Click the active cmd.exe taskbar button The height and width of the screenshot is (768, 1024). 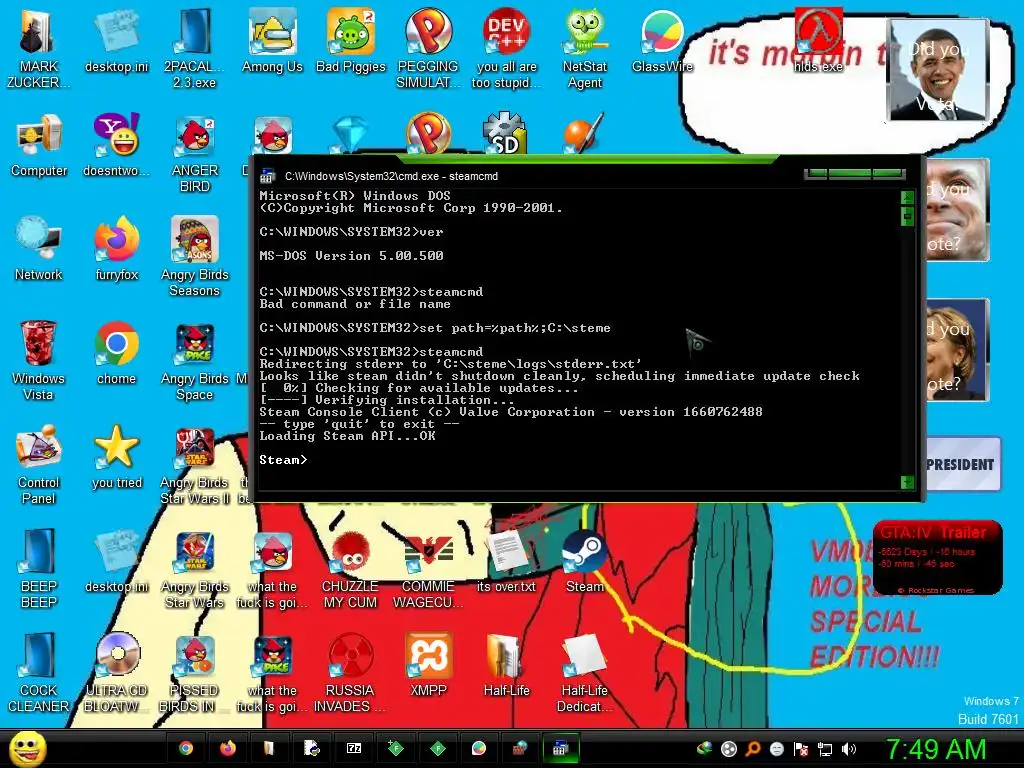click(x=560, y=748)
